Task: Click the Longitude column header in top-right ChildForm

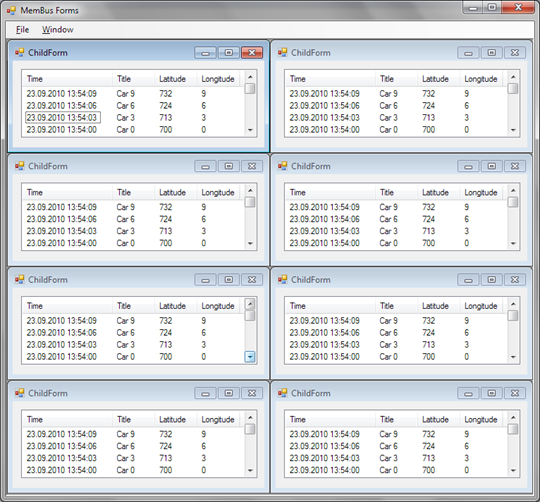Action: click(481, 79)
